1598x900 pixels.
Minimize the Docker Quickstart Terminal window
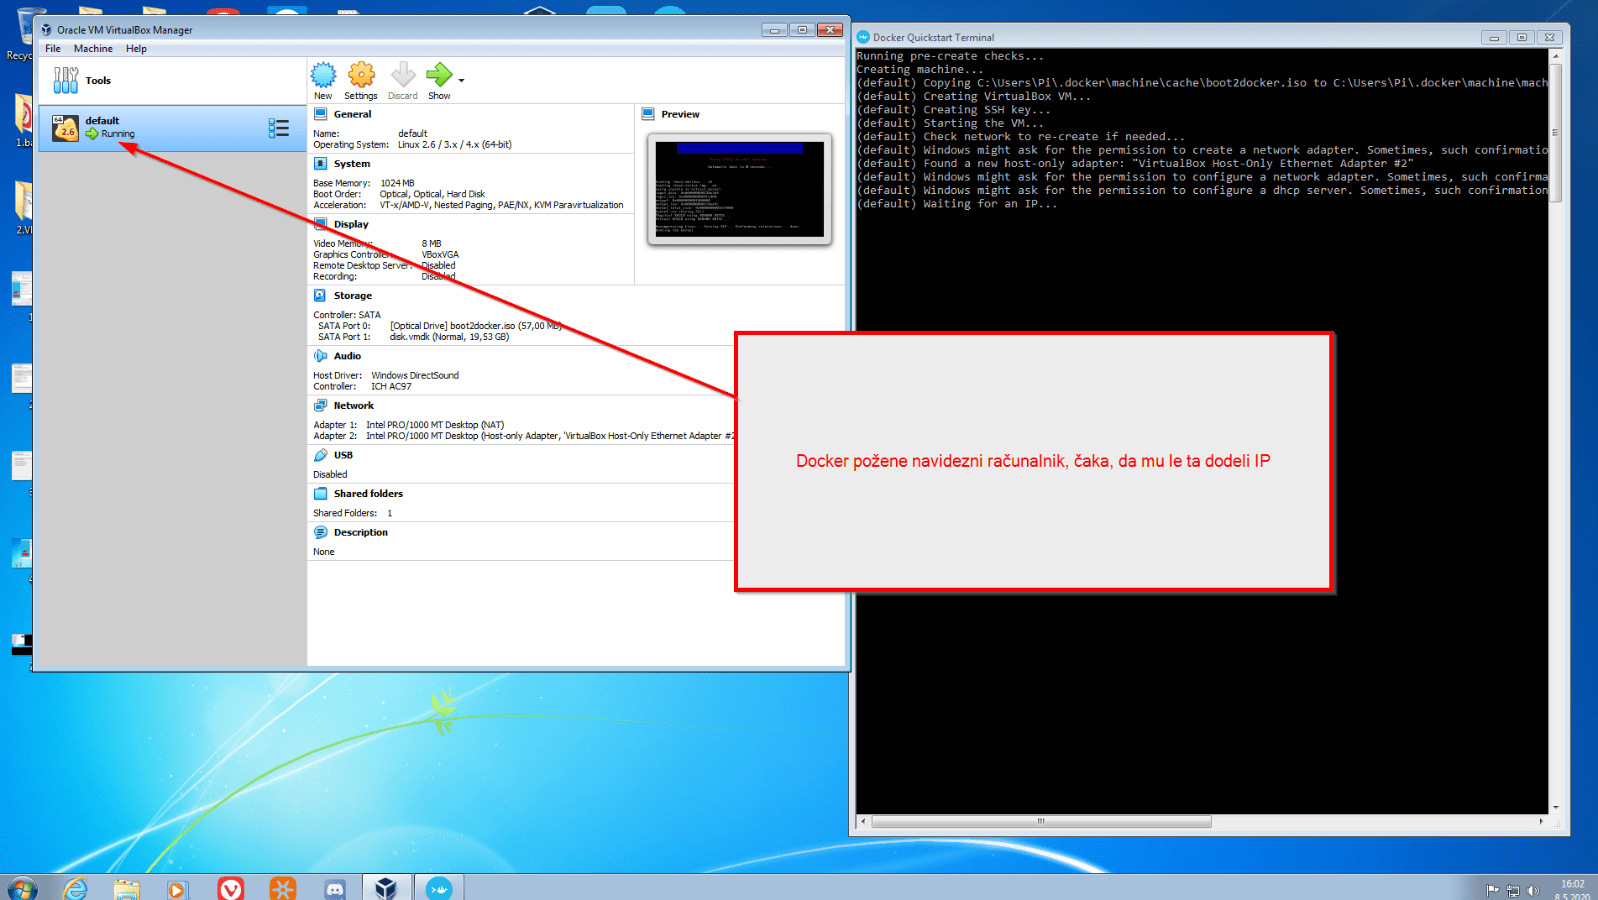(x=1494, y=37)
